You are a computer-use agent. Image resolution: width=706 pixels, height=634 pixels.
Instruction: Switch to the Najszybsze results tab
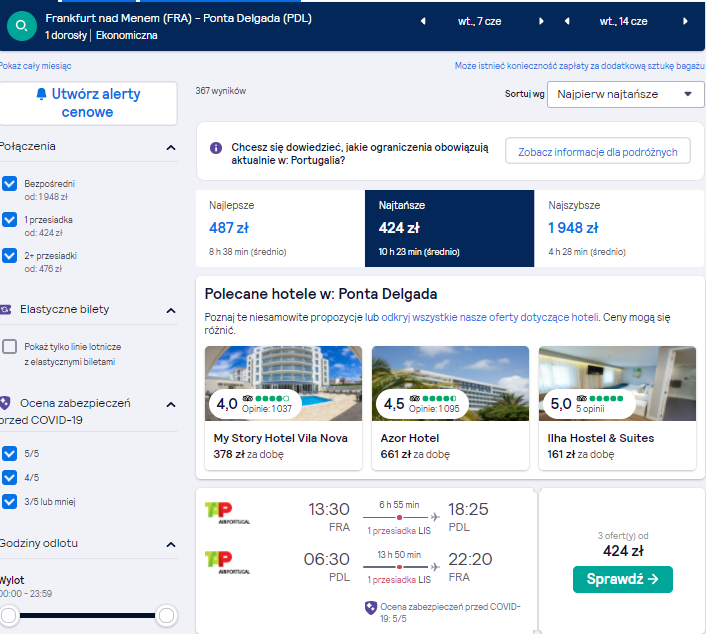click(619, 228)
